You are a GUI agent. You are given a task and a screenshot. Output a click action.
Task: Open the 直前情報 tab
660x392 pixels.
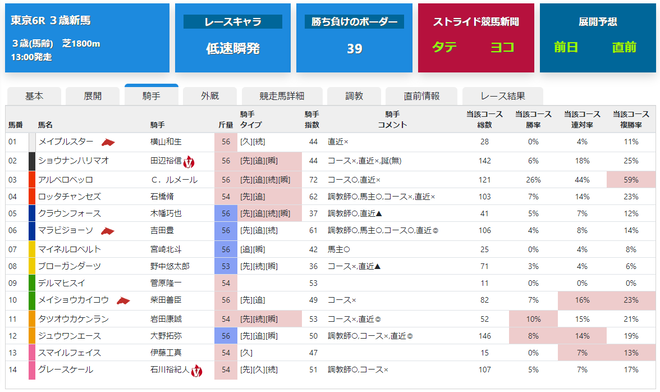[x=421, y=96]
